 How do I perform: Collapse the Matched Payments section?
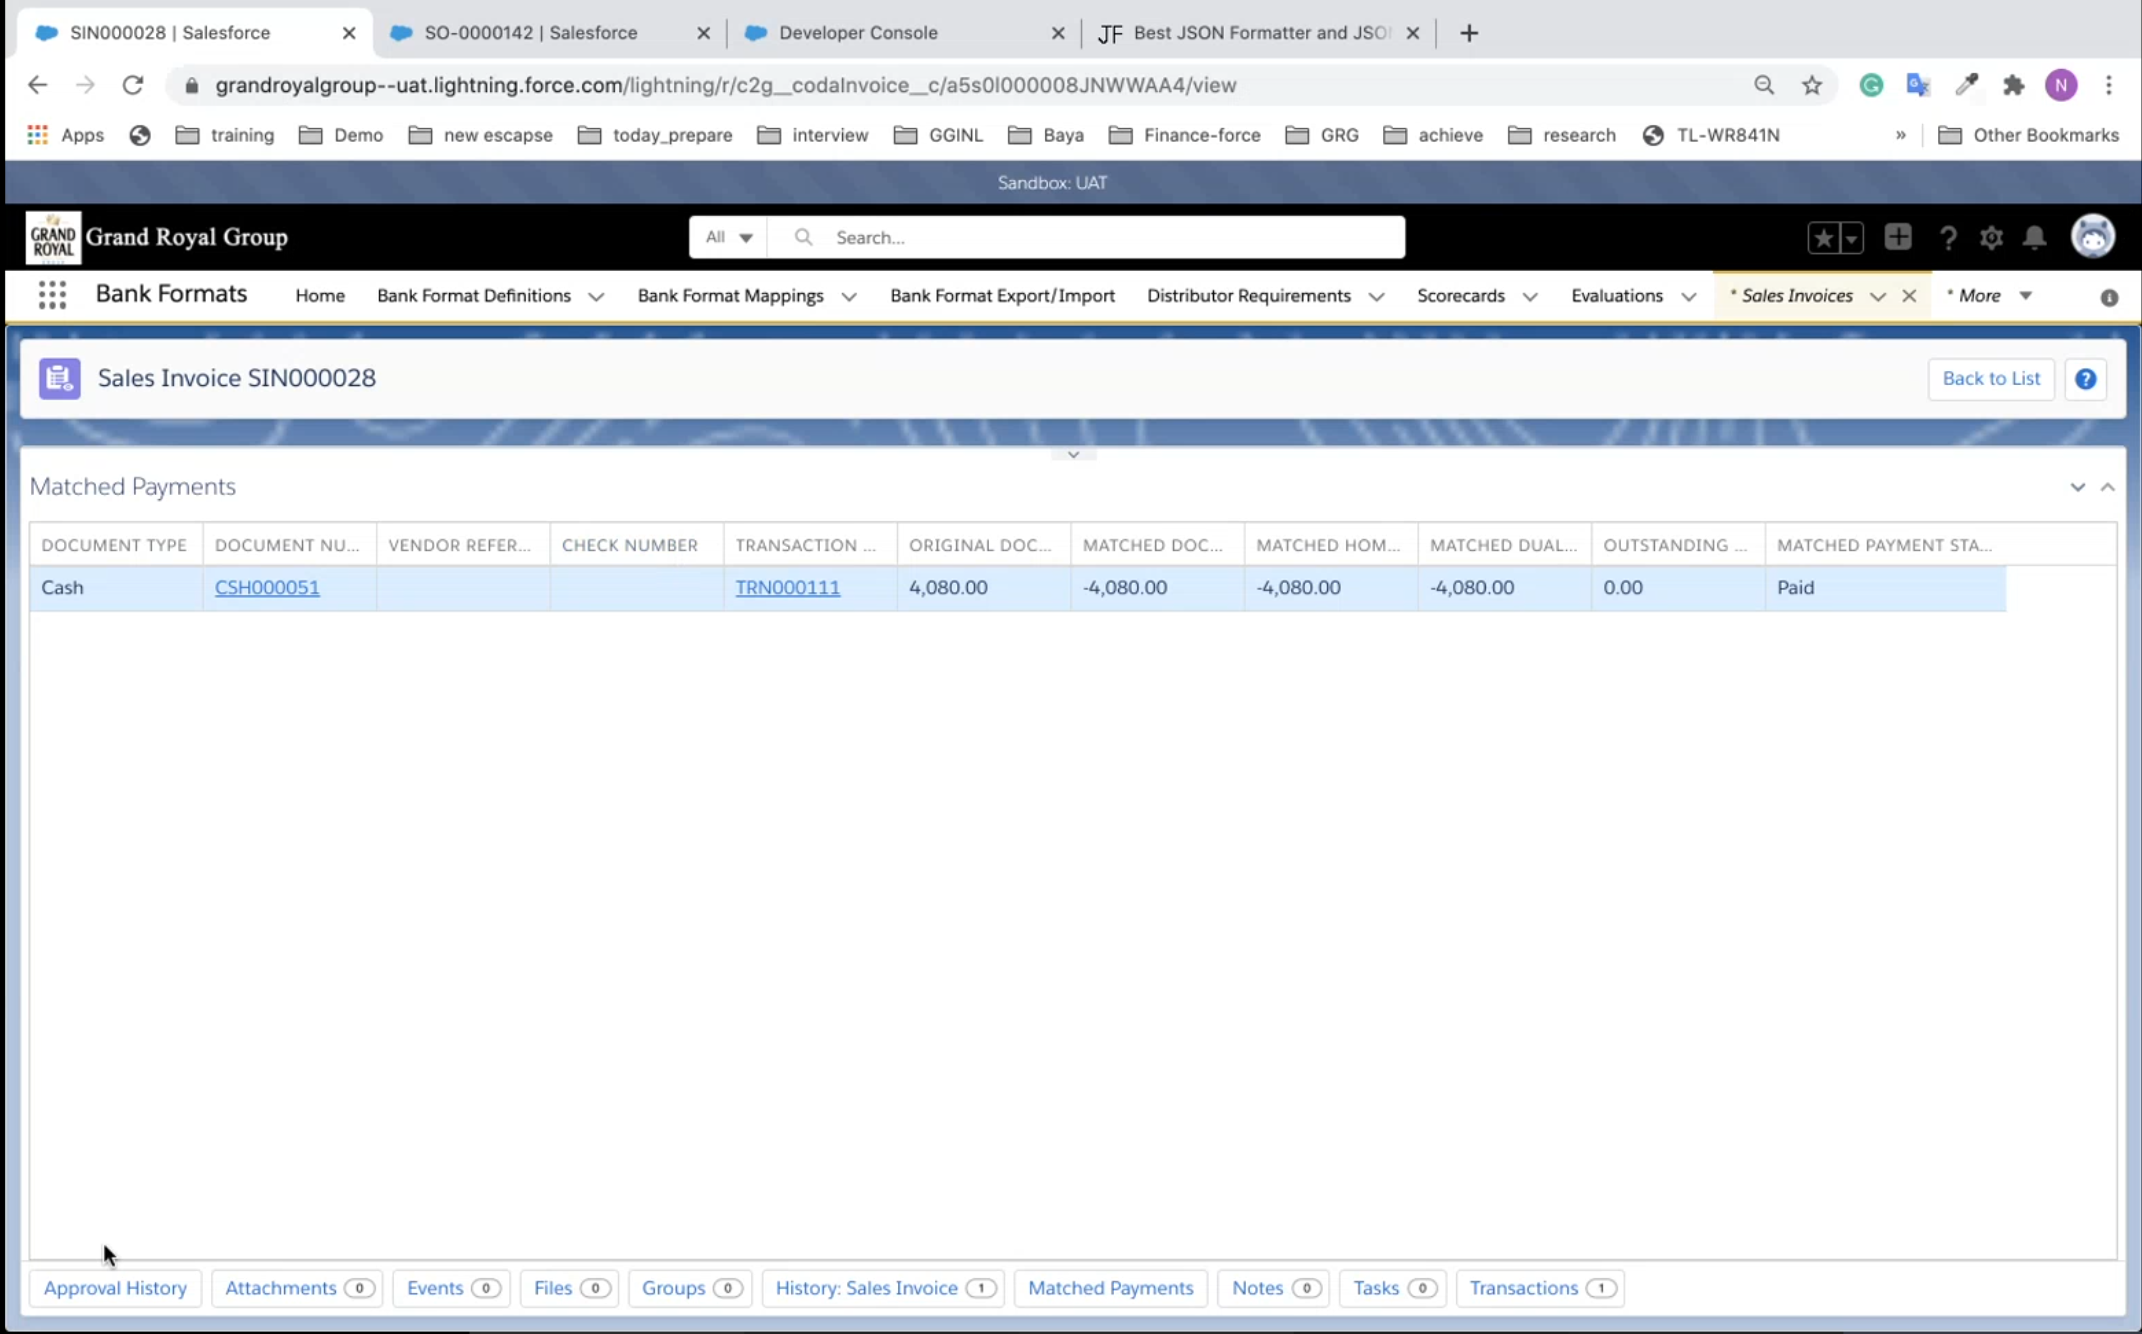click(2107, 487)
